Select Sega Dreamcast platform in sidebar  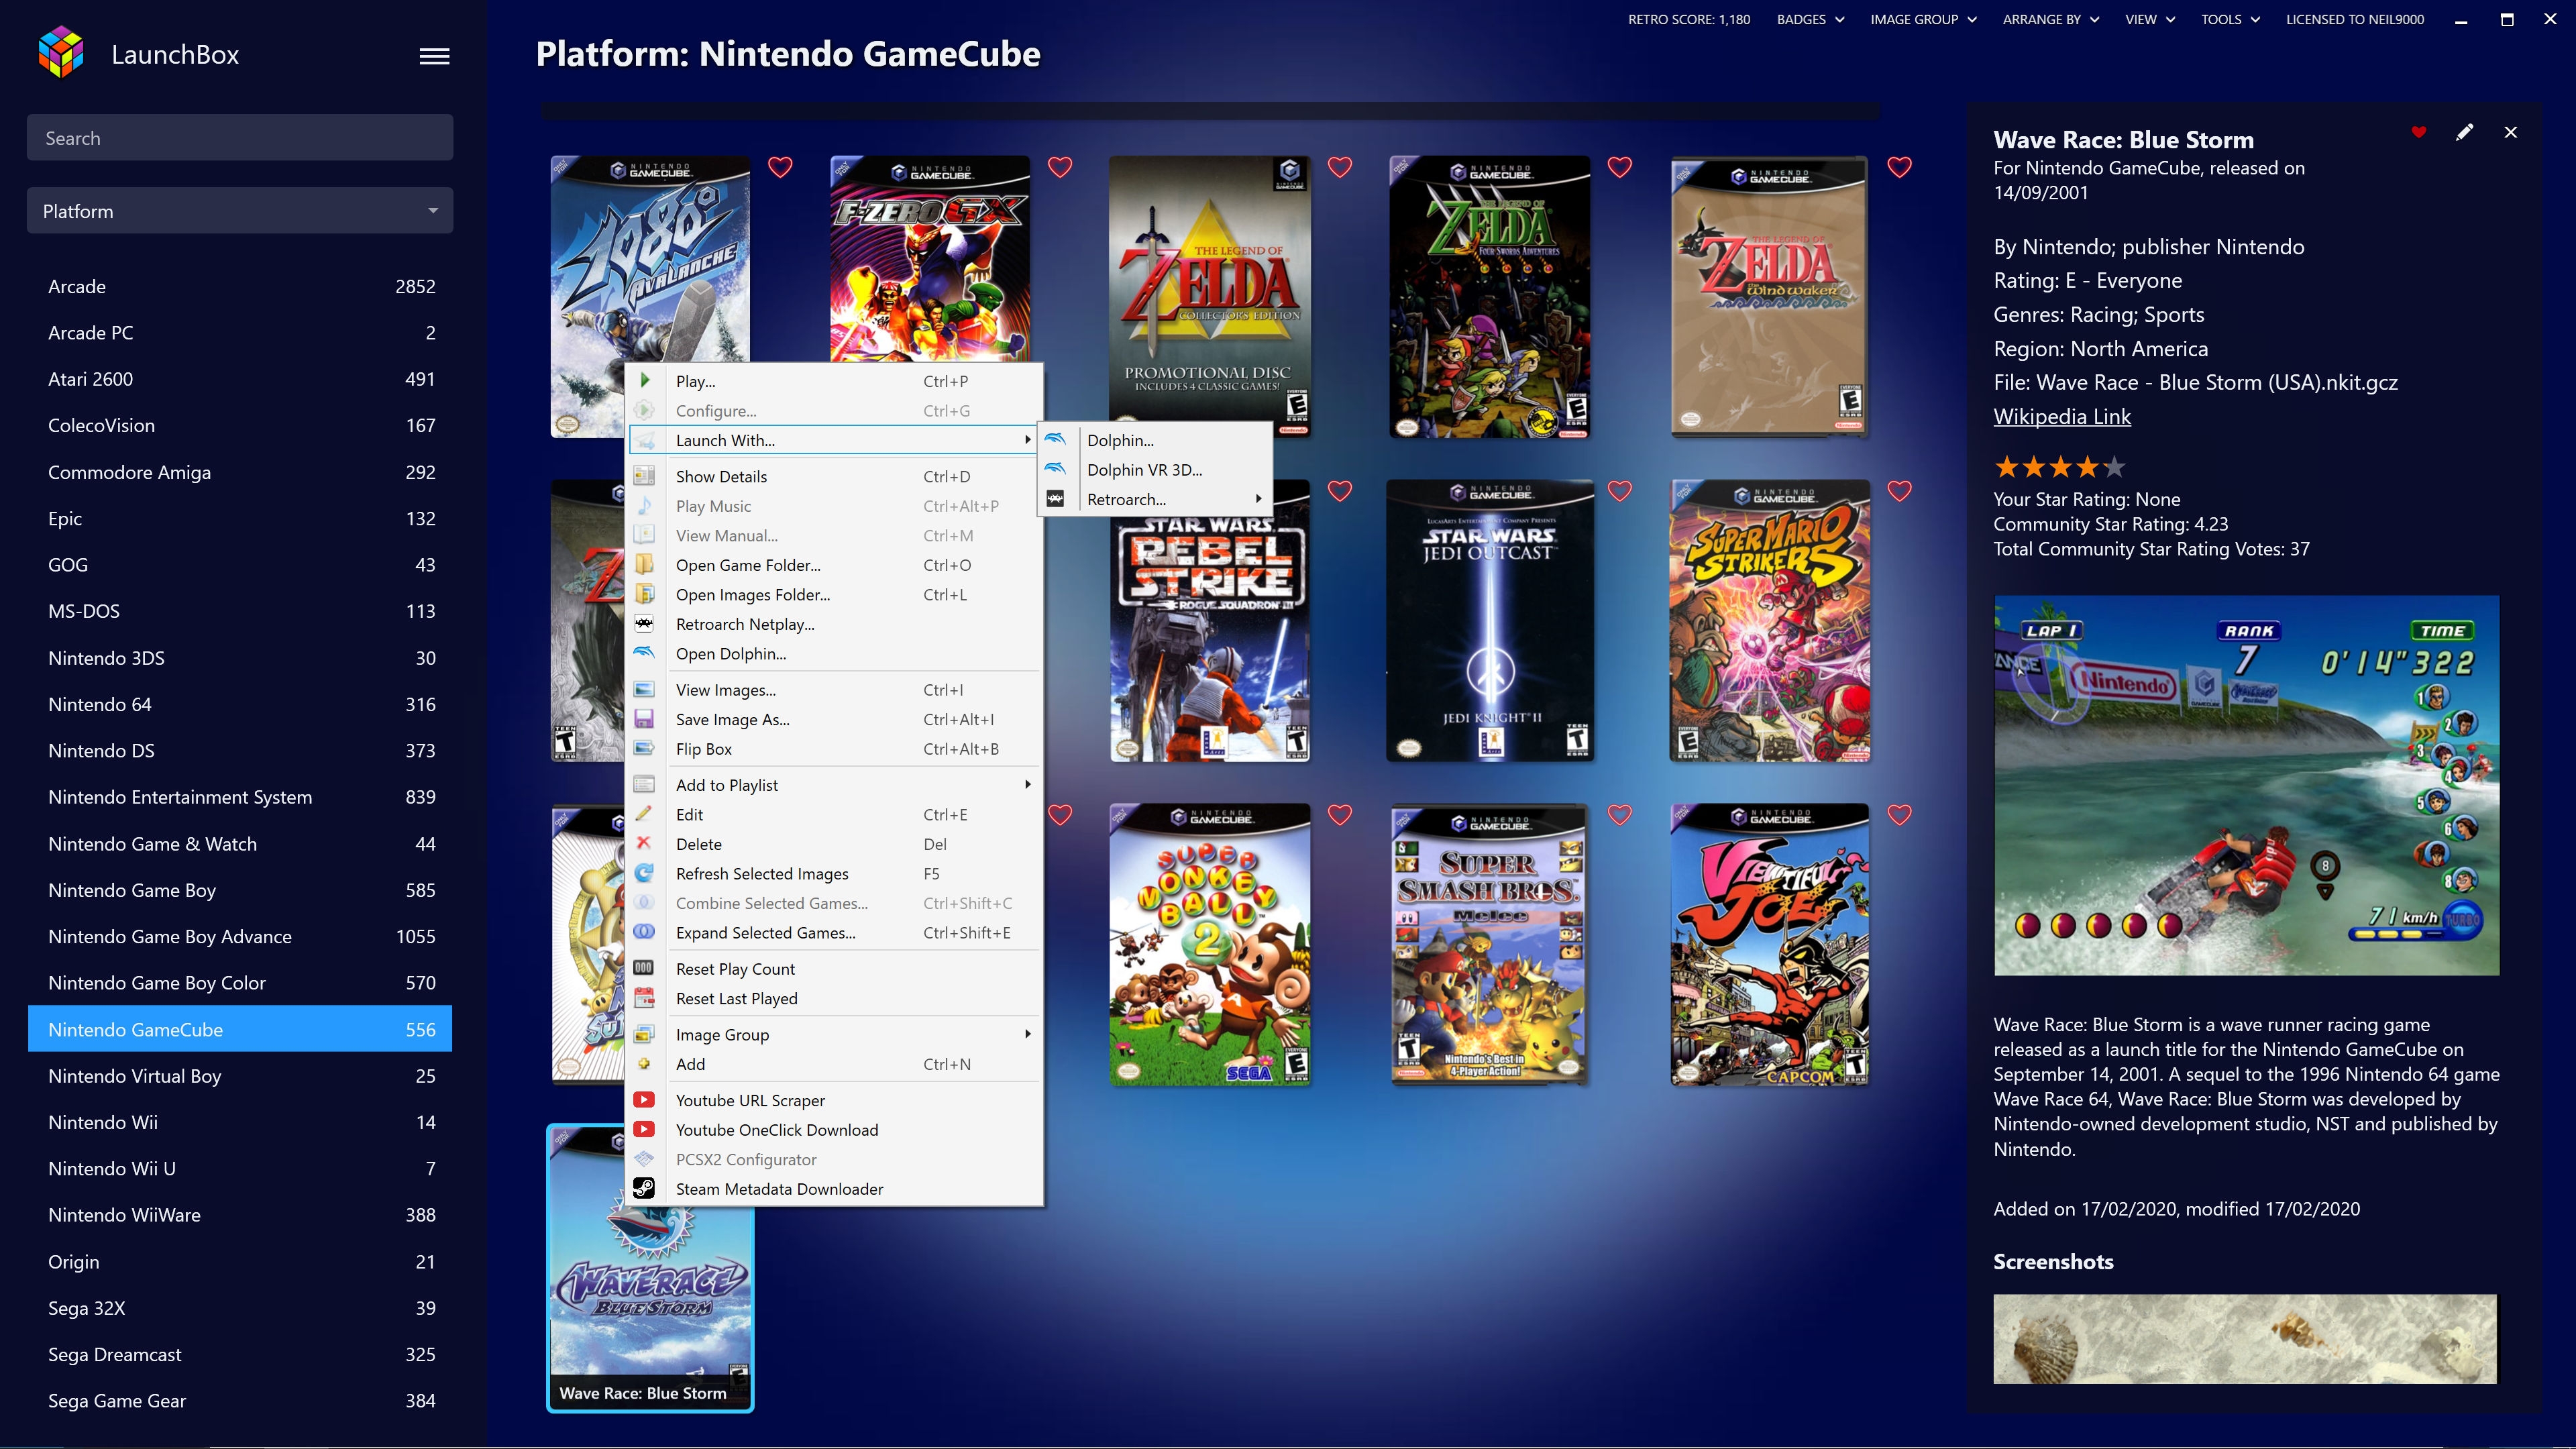point(240,1354)
